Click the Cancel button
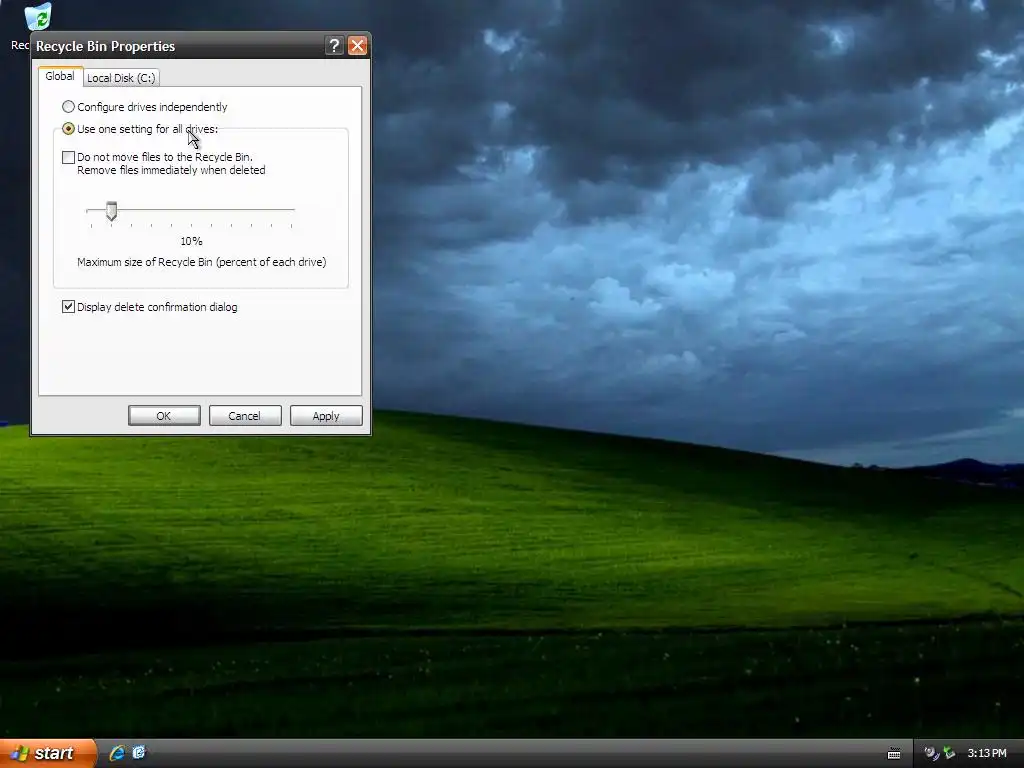The height and width of the screenshot is (768, 1024). point(245,416)
